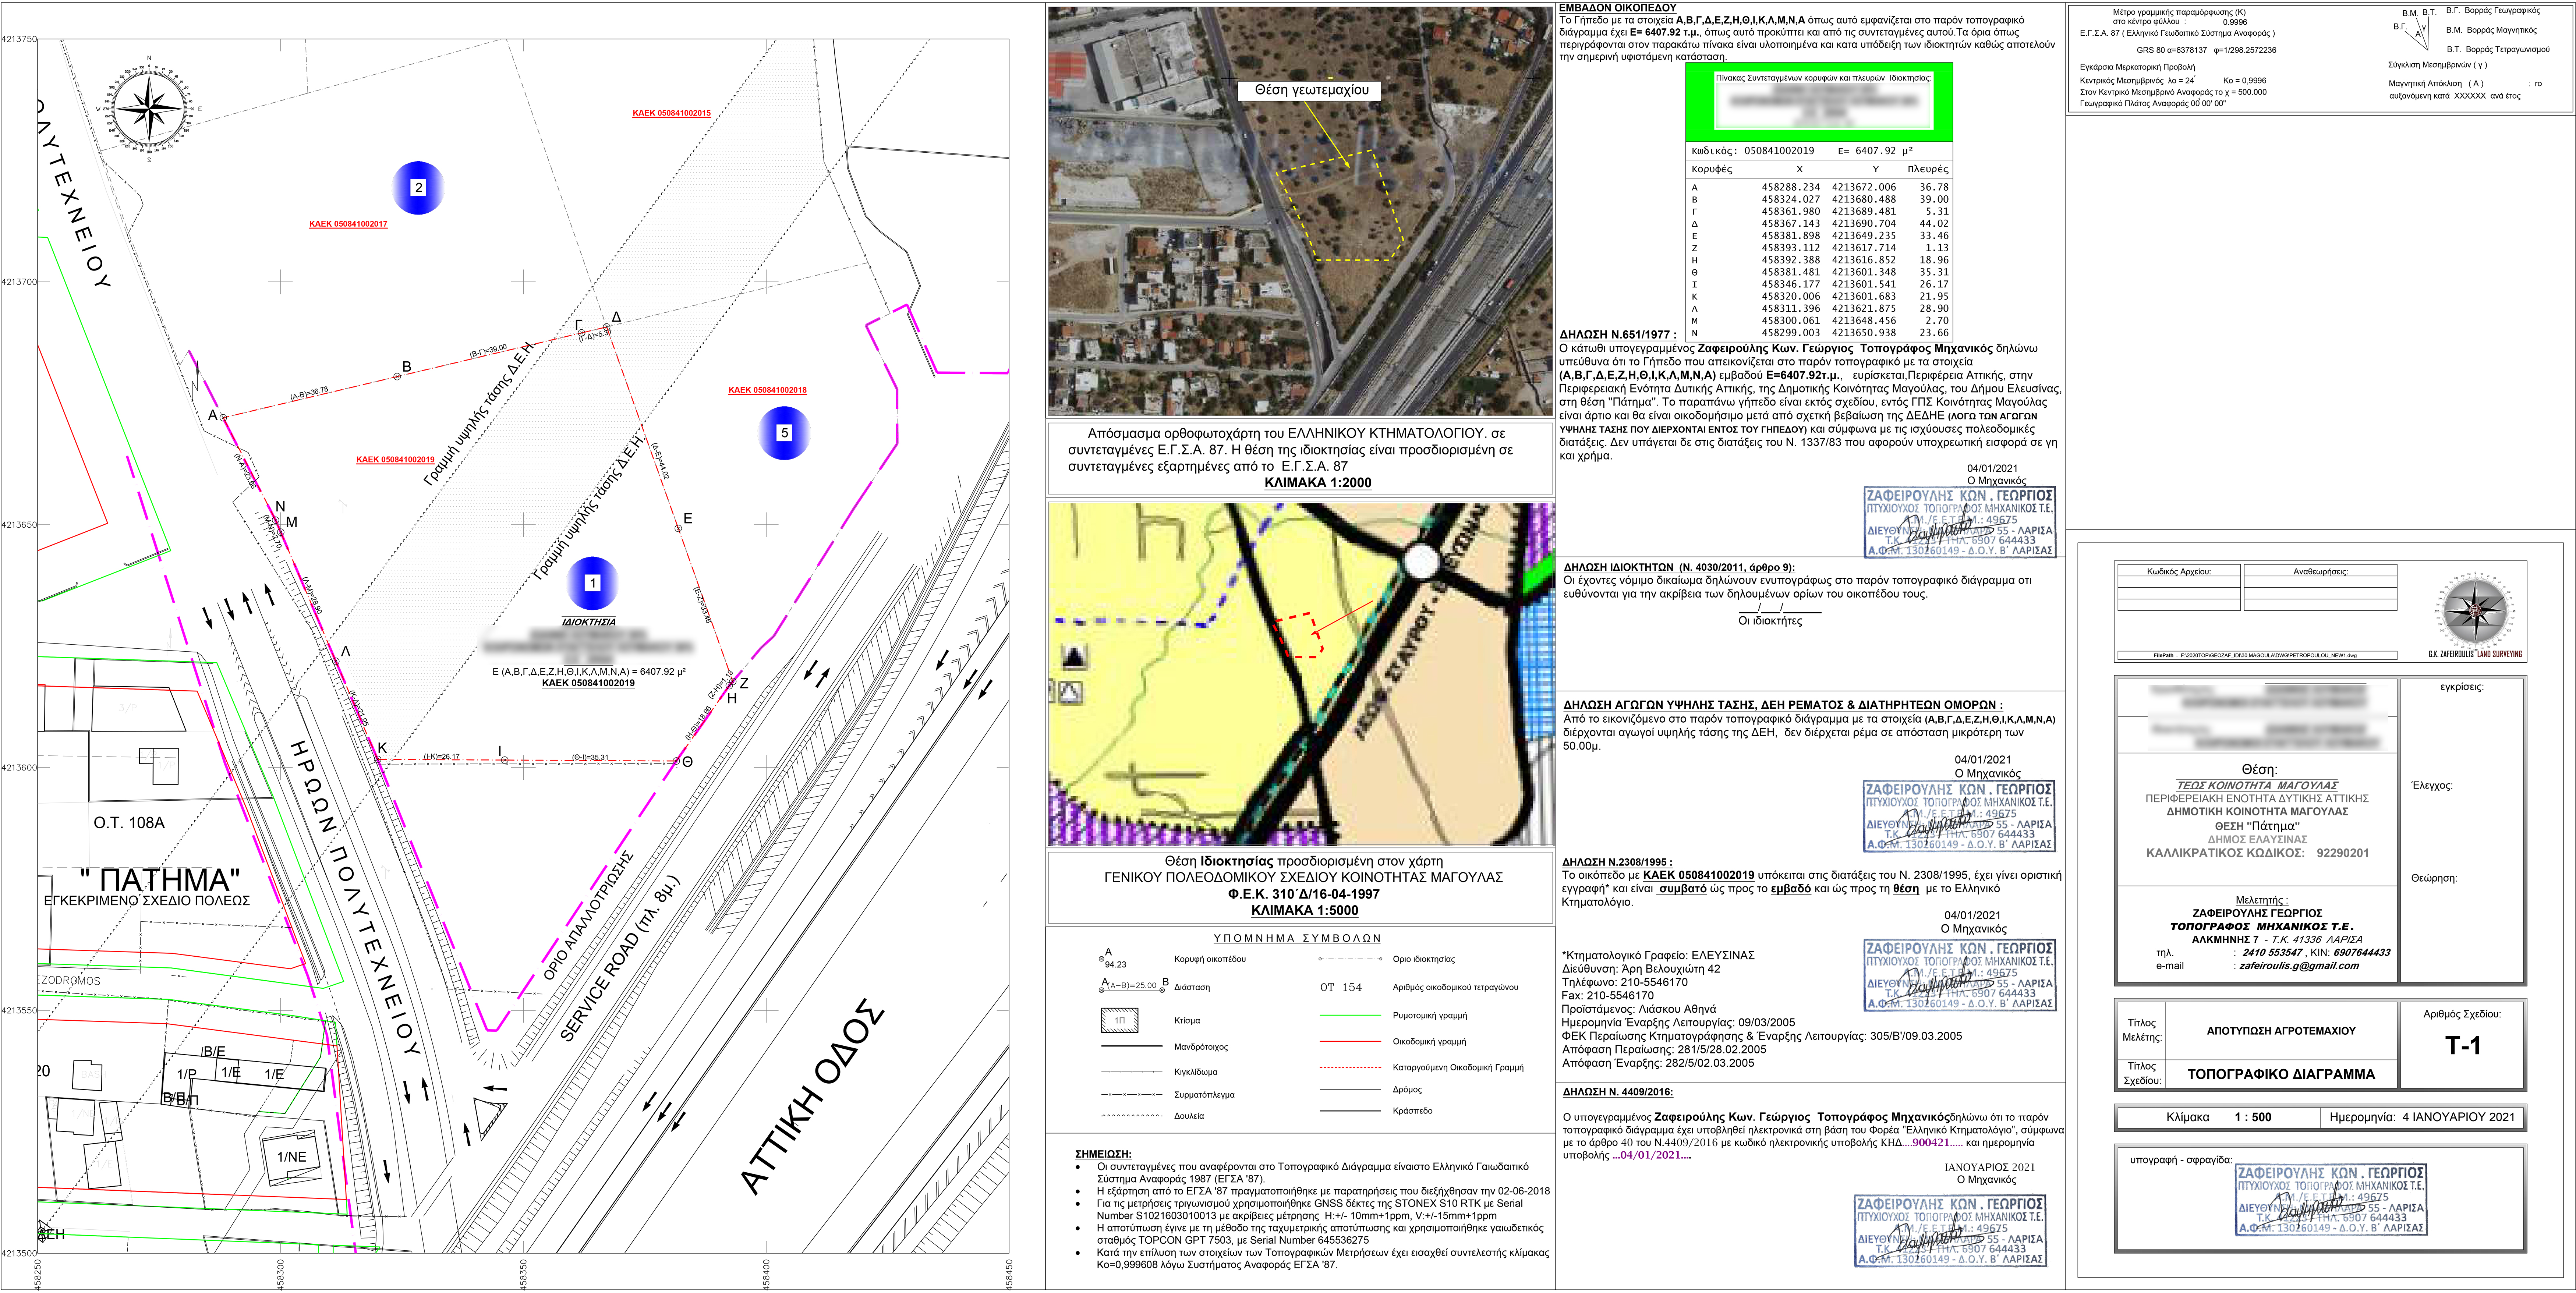Image resolution: width=2576 pixels, height=1293 pixels.
Task: Click the SERVICE ROAD (πλ. 8μ.) label
Action: click(620, 959)
